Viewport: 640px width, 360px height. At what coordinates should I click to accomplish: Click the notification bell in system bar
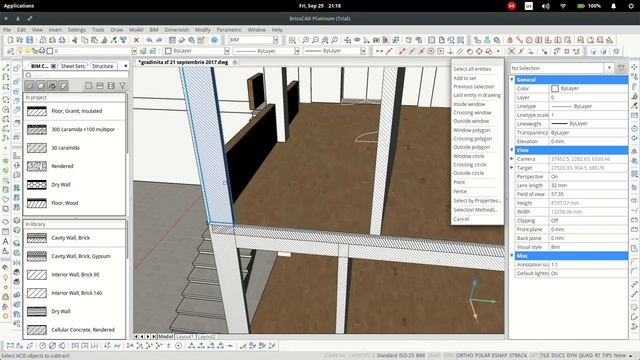(613, 6)
